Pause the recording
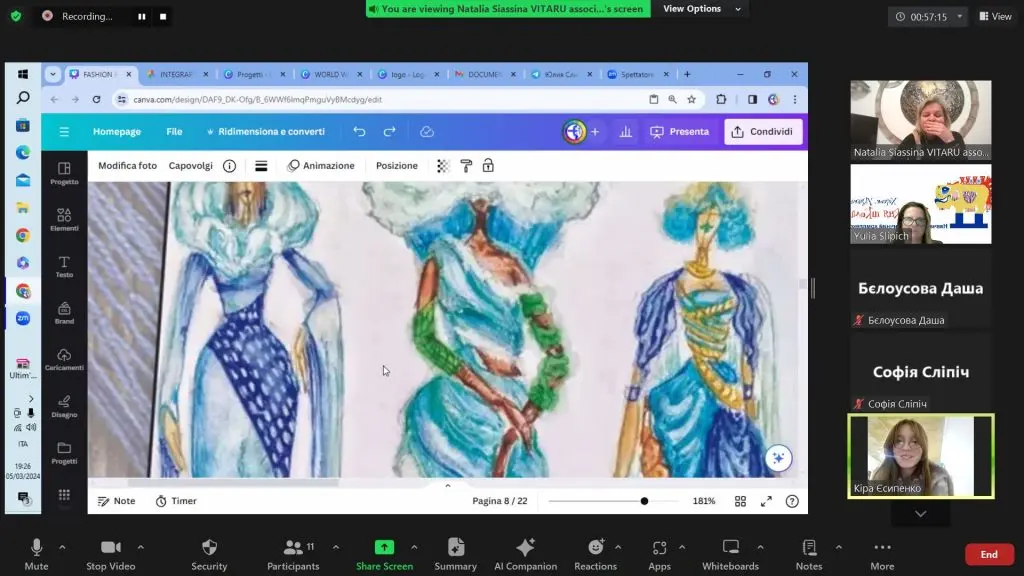Viewport: 1024px width, 576px height. [141, 16]
